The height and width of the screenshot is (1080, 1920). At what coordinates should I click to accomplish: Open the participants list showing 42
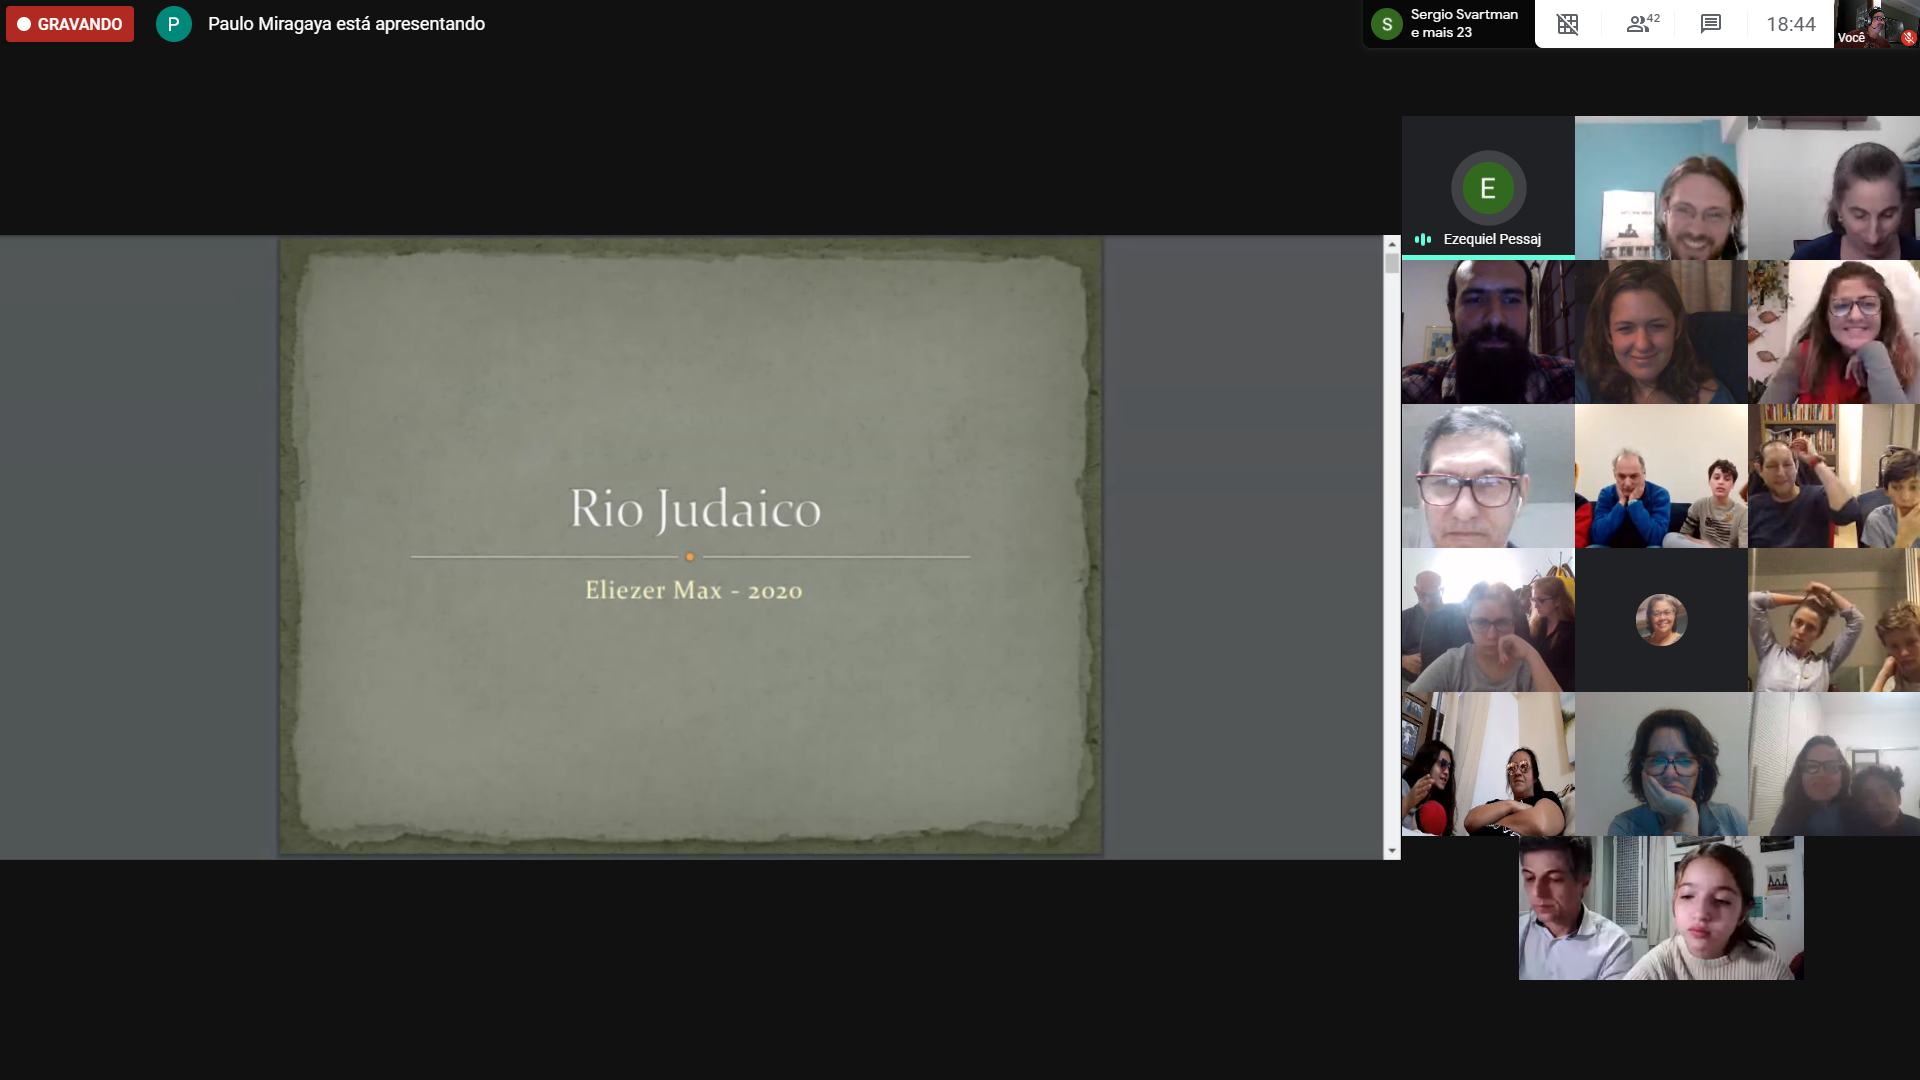coord(1642,24)
